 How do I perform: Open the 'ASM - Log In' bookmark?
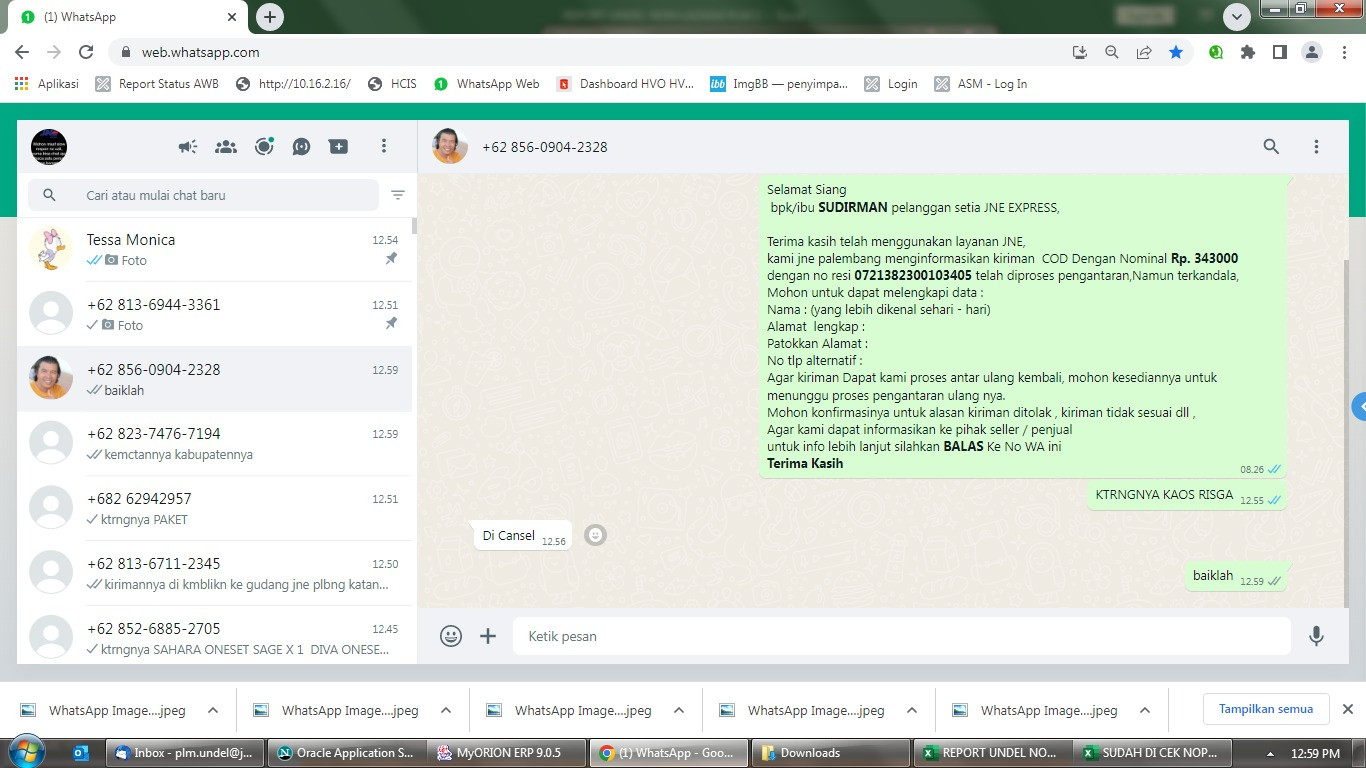tap(981, 84)
